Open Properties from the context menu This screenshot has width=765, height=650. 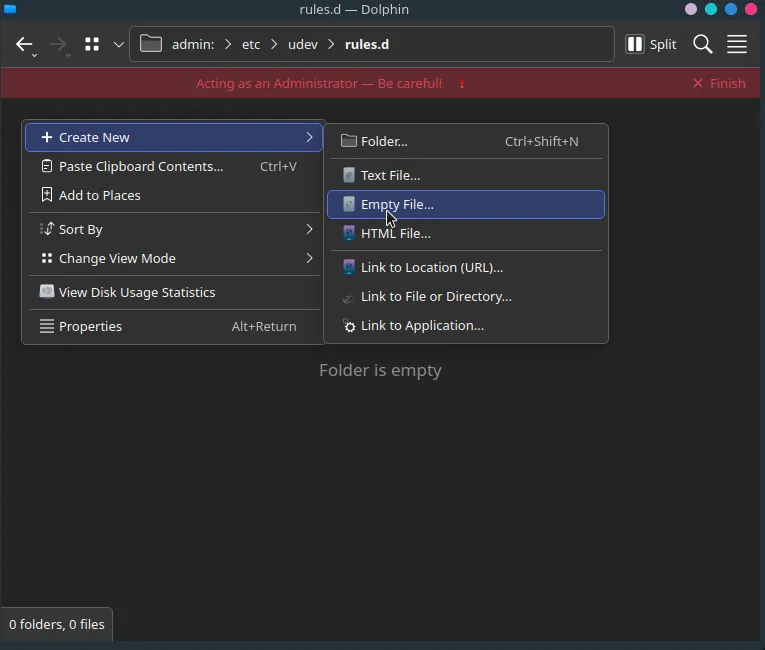(x=174, y=326)
